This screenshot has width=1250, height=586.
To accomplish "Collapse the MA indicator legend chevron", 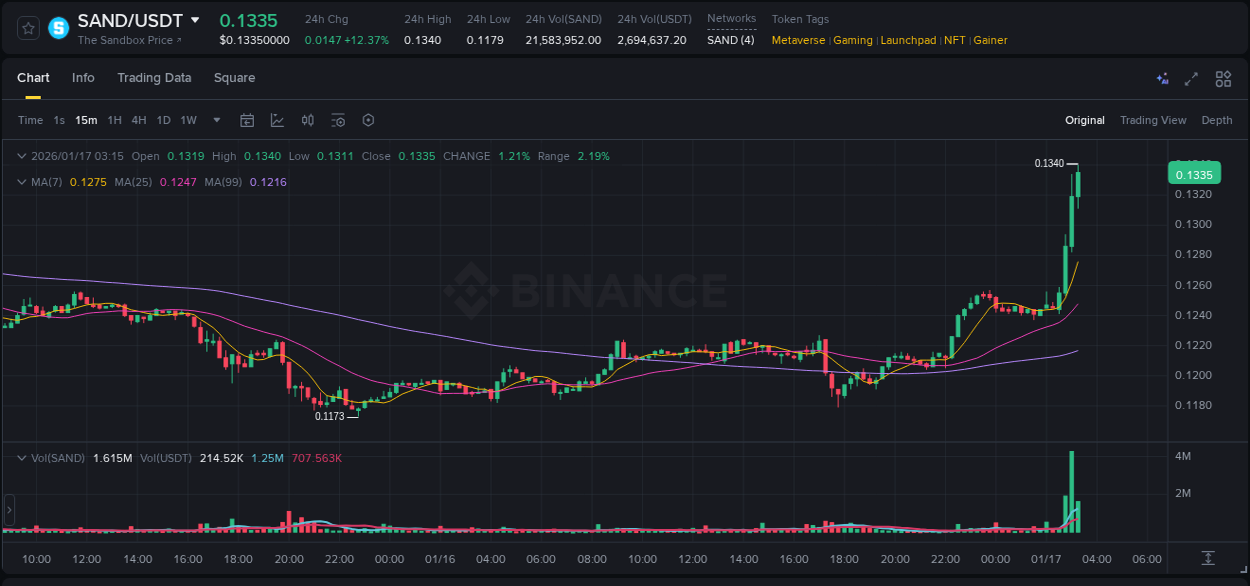I will pos(21,182).
